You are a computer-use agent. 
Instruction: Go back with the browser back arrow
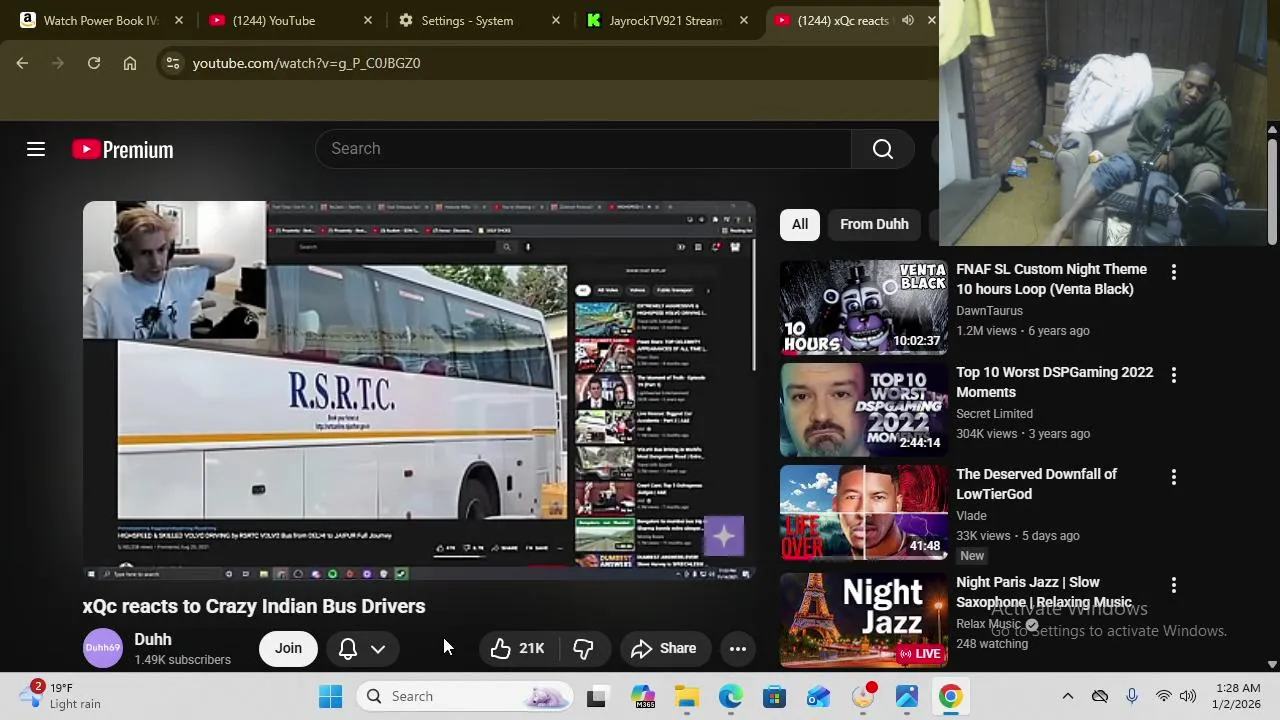pyautogui.click(x=22, y=63)
